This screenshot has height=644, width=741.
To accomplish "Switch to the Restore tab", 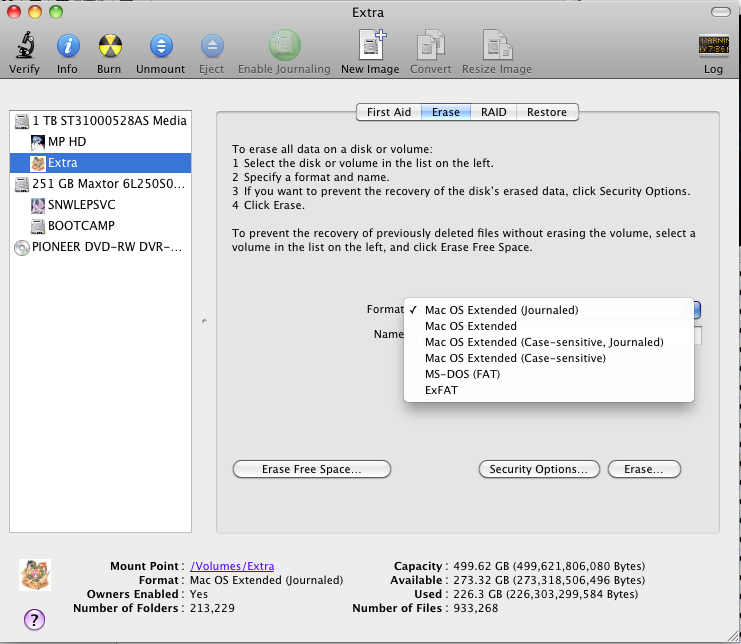I will [x=547, y=112].
